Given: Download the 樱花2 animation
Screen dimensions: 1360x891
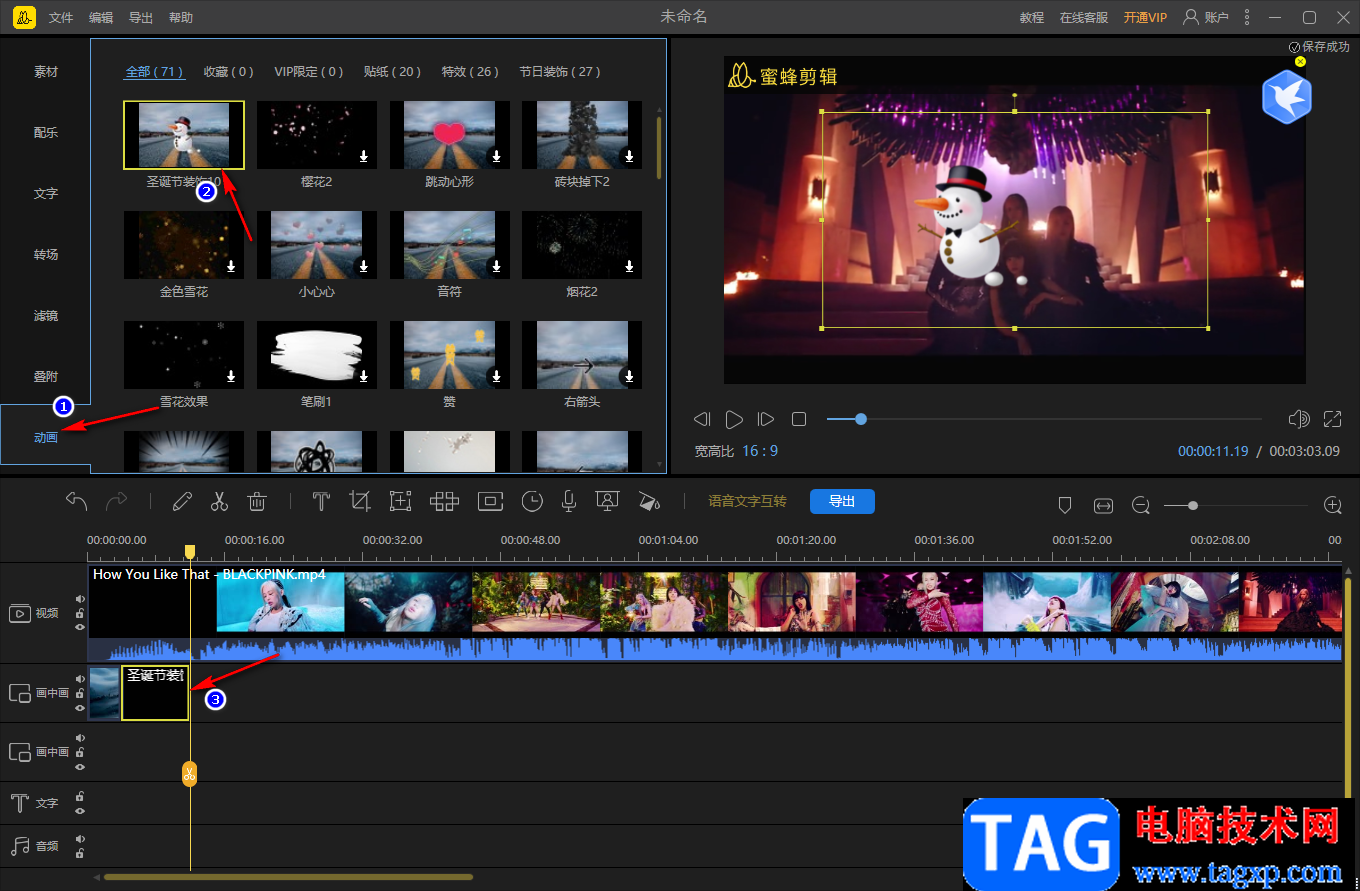Looking at the screenshot, I should tap(364, 156).
